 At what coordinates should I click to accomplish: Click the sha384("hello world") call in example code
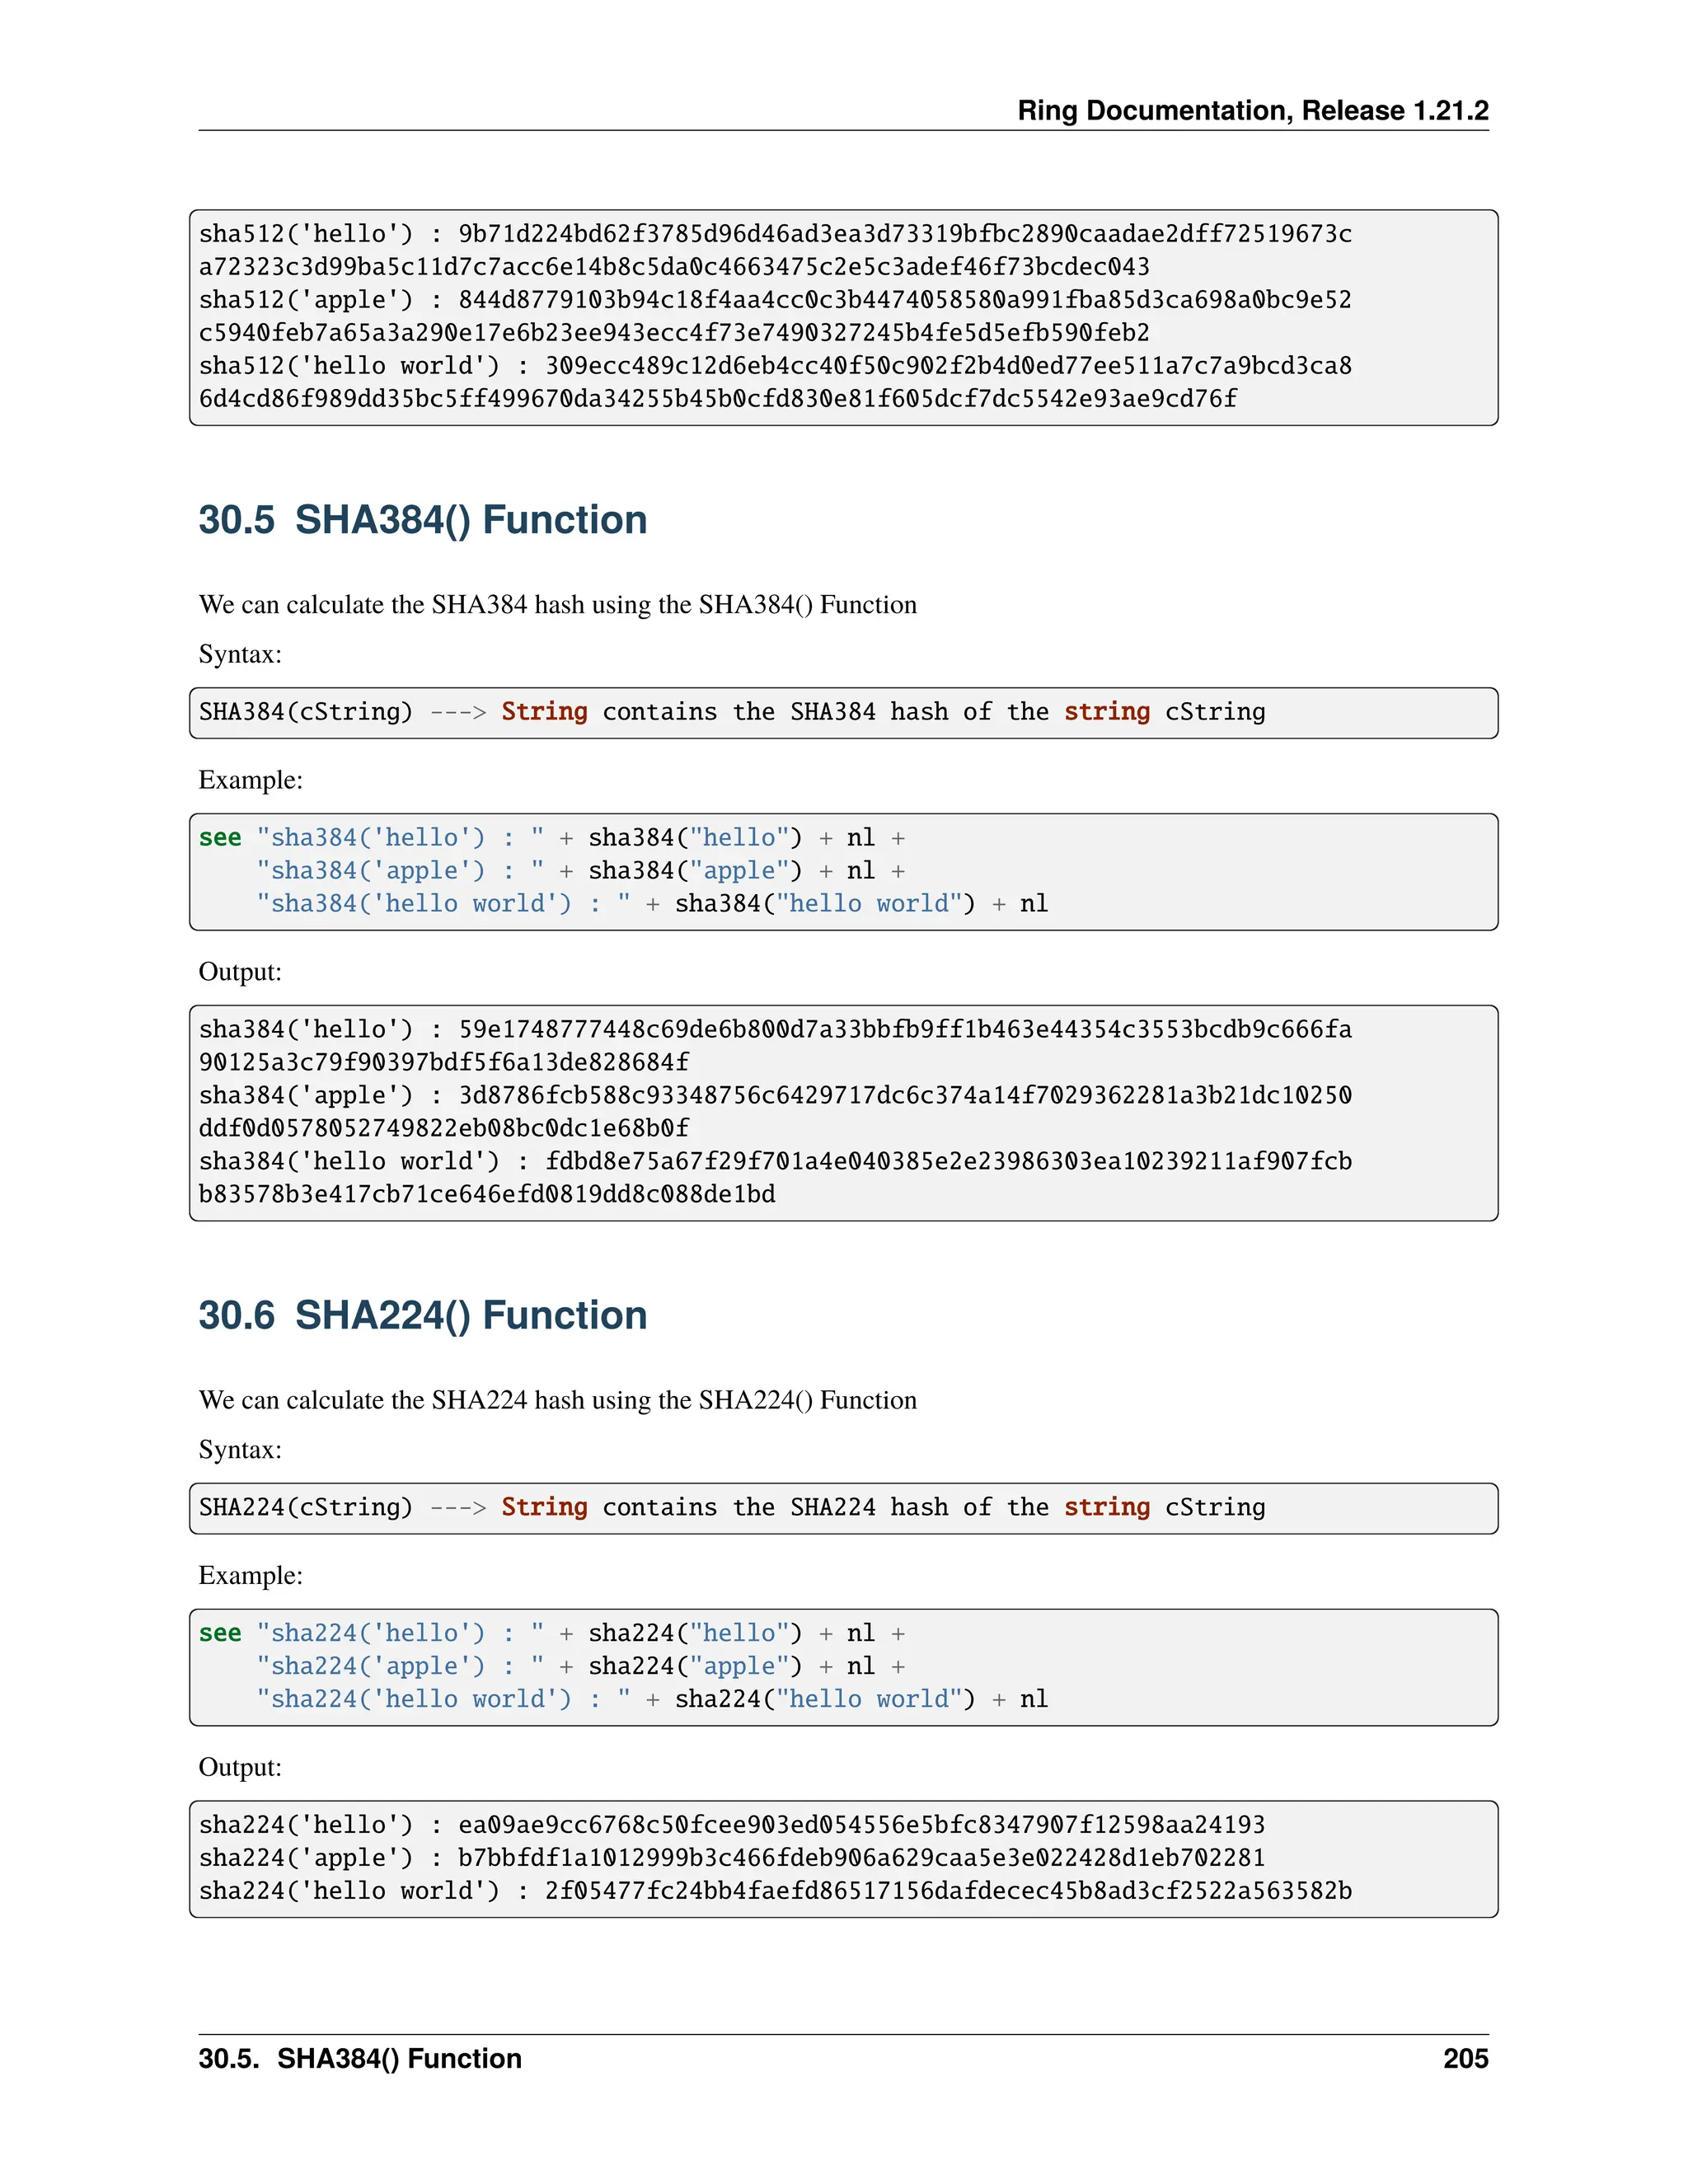(x=824, y=904)
